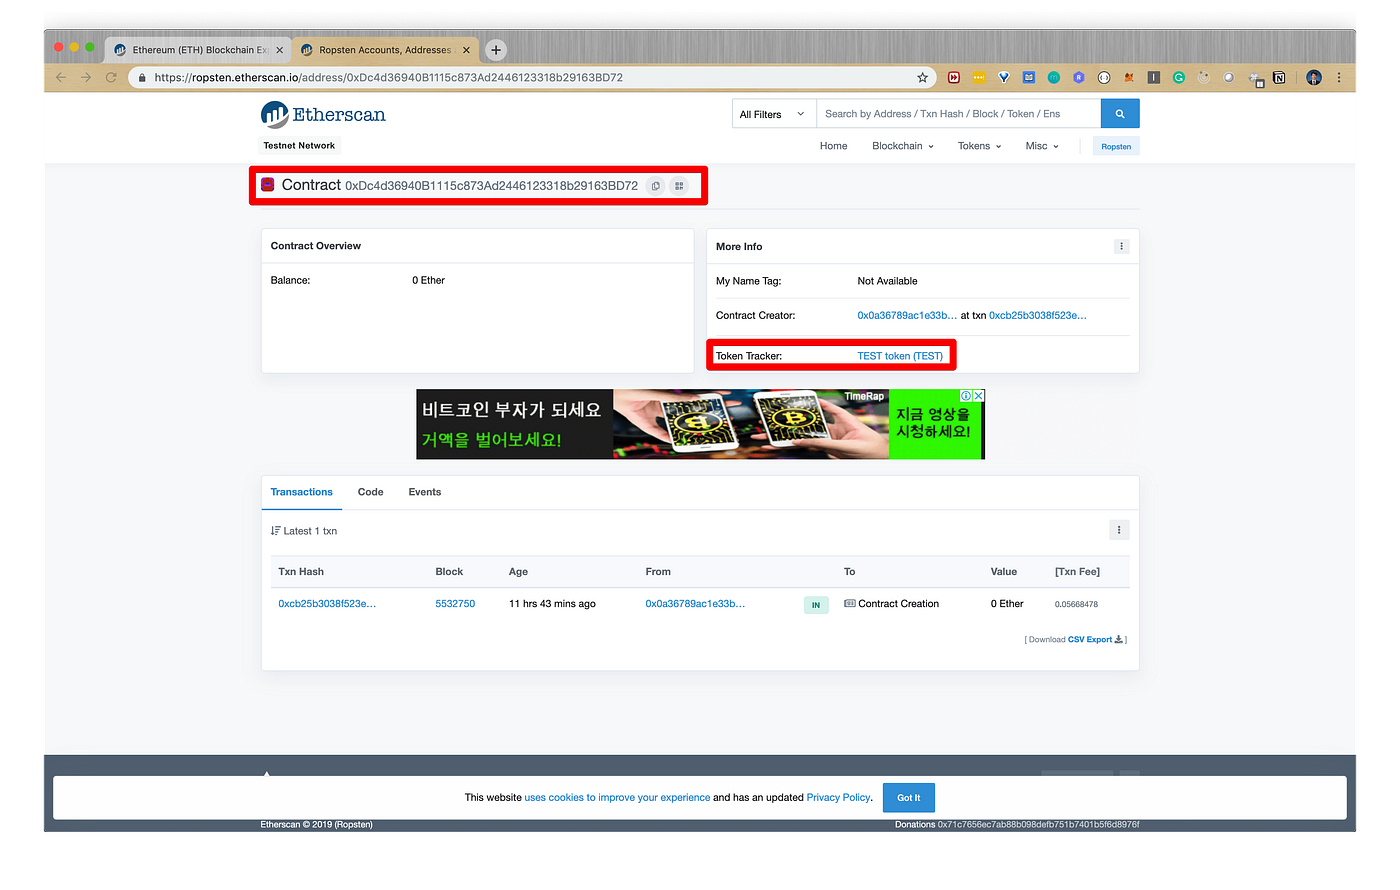The width and height of the screenshot is (1400, 890).
Task: Click the Got It cookie button
Action: click(x=908, y=798)
